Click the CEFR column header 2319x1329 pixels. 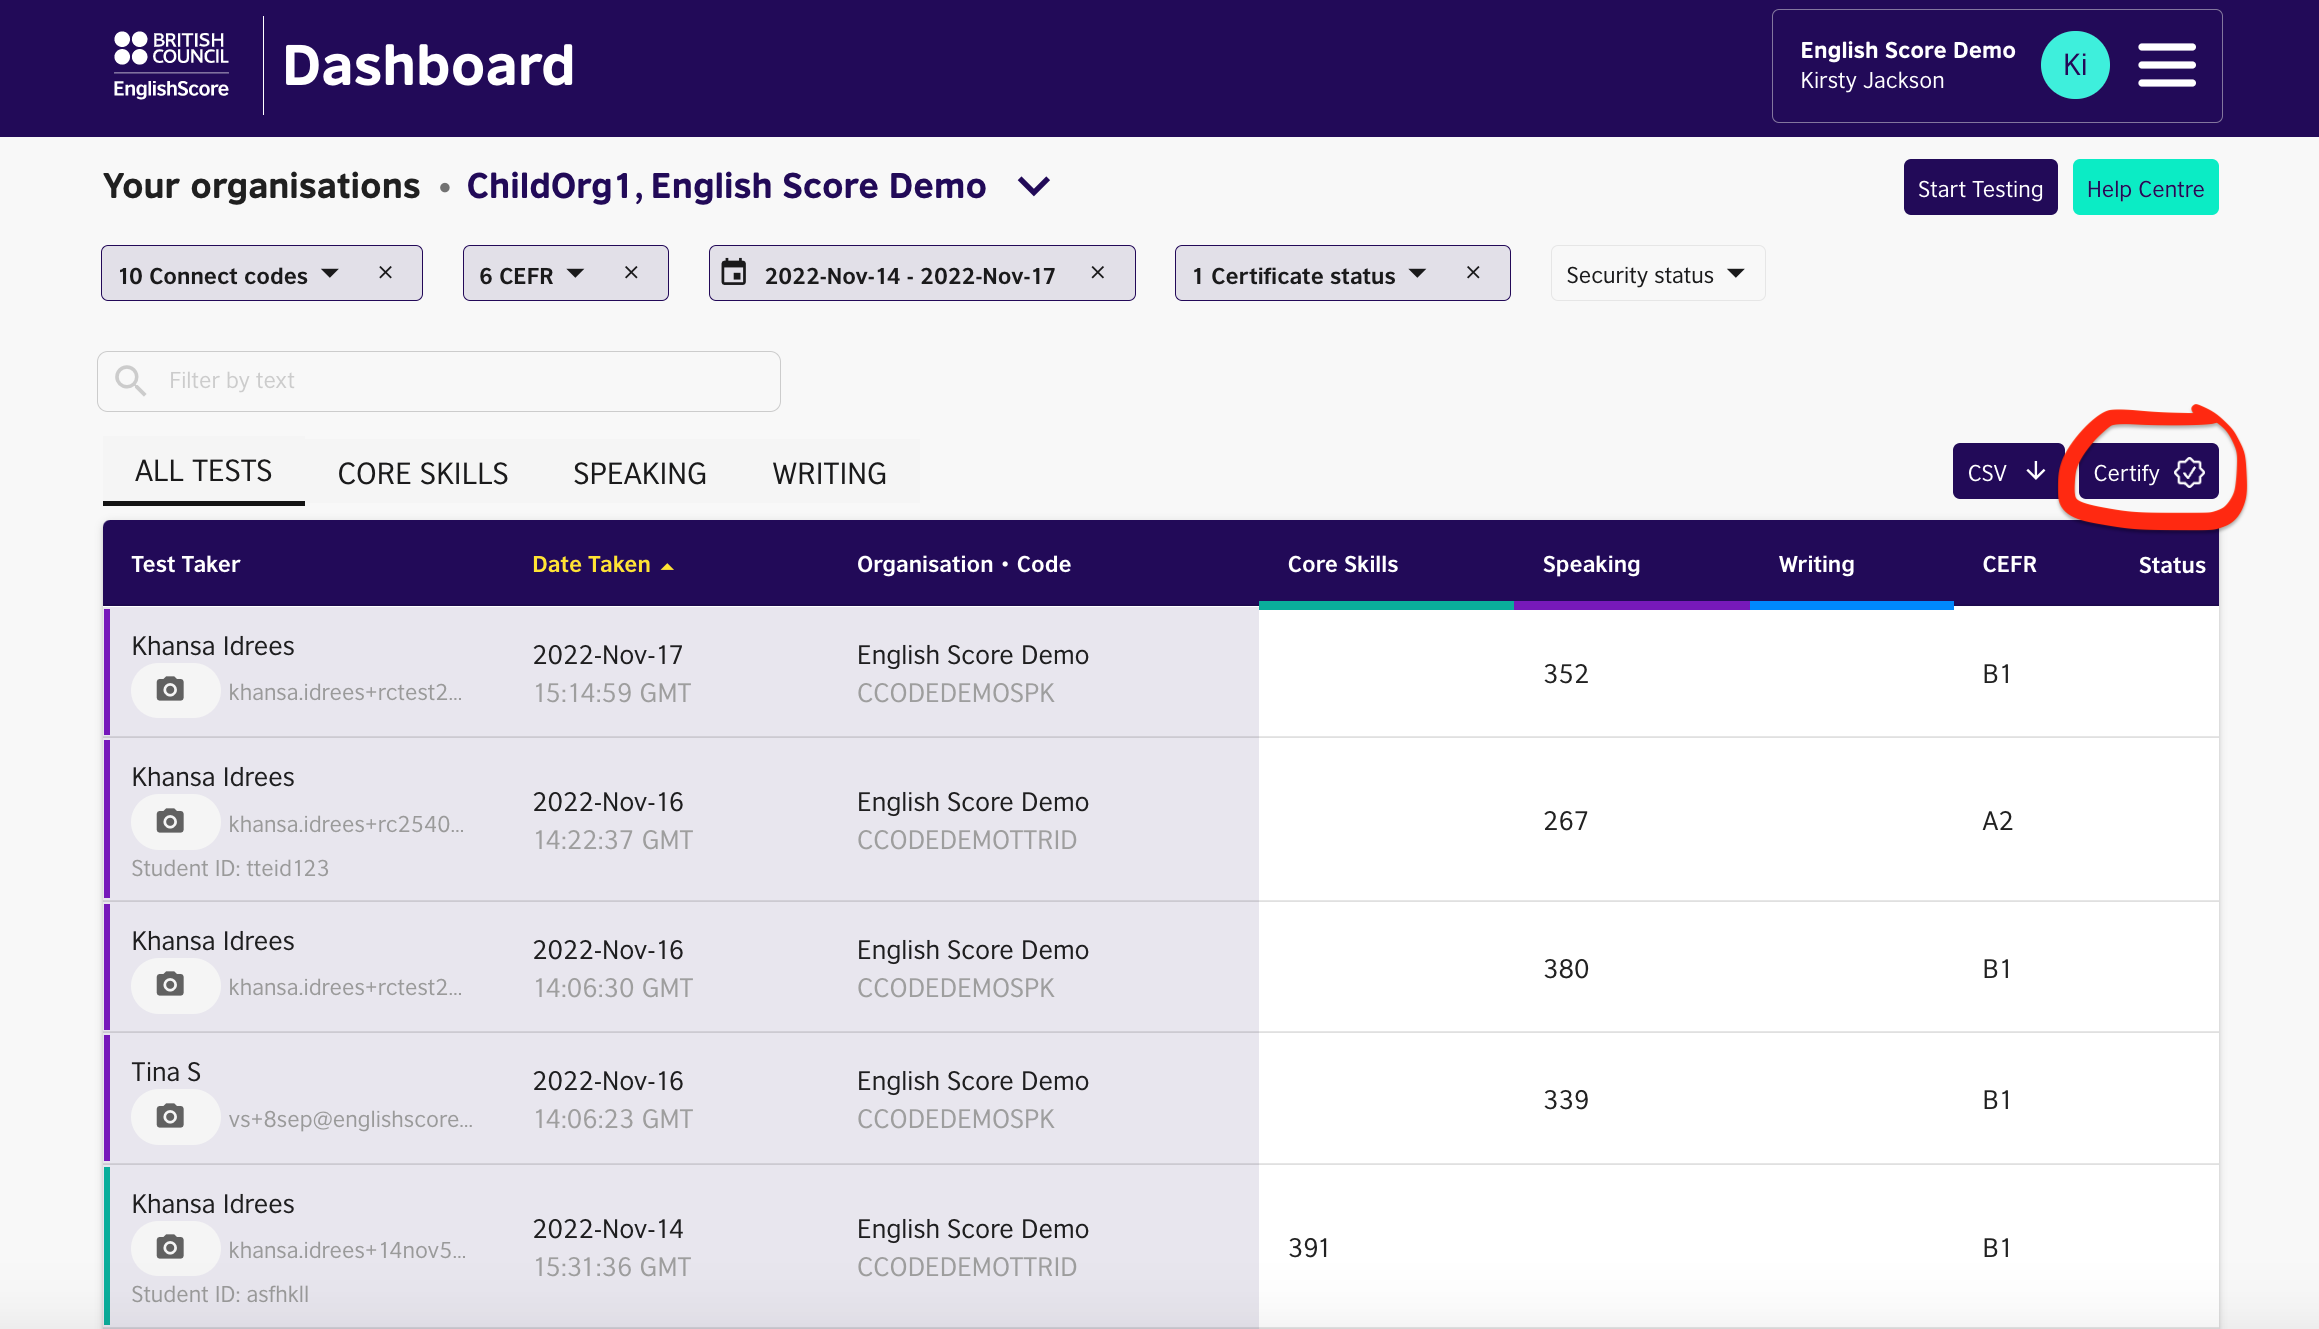(2009, 565)
